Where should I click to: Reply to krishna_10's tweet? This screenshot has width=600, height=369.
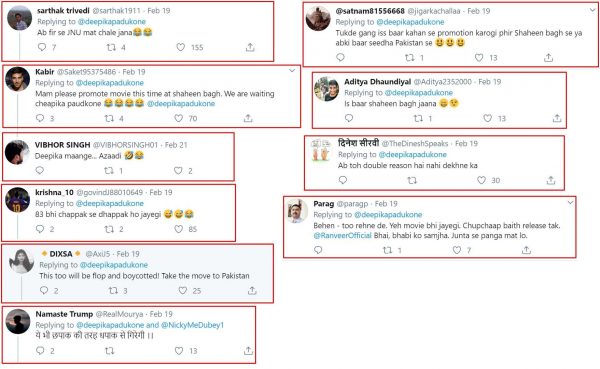[40, 229]
